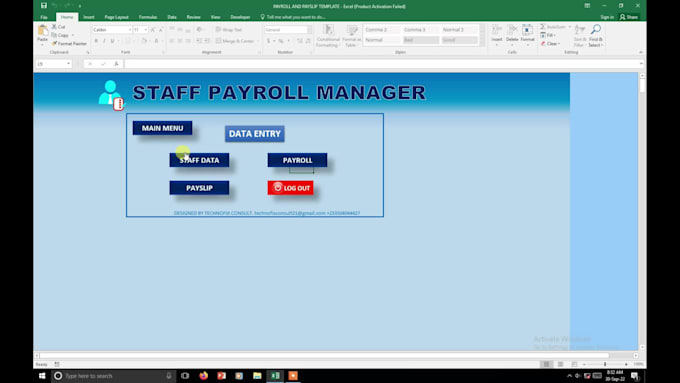This screenshot has width=680, height=383.
Task: Click the PowerPoint taskbar icon
Action: [x=221, y=376]
